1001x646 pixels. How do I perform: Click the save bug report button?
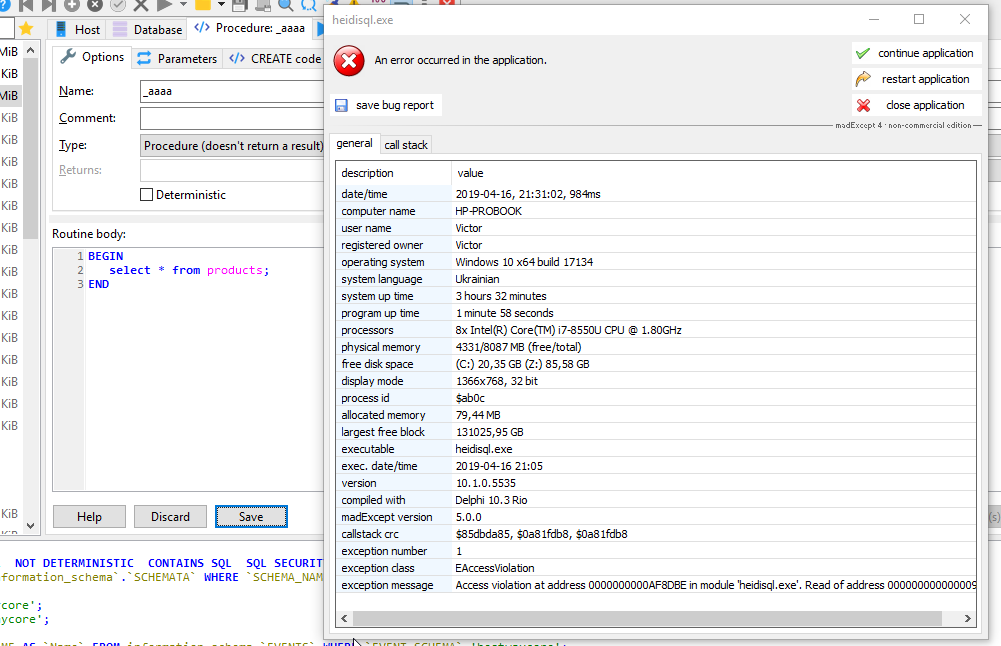pos(388,104)
